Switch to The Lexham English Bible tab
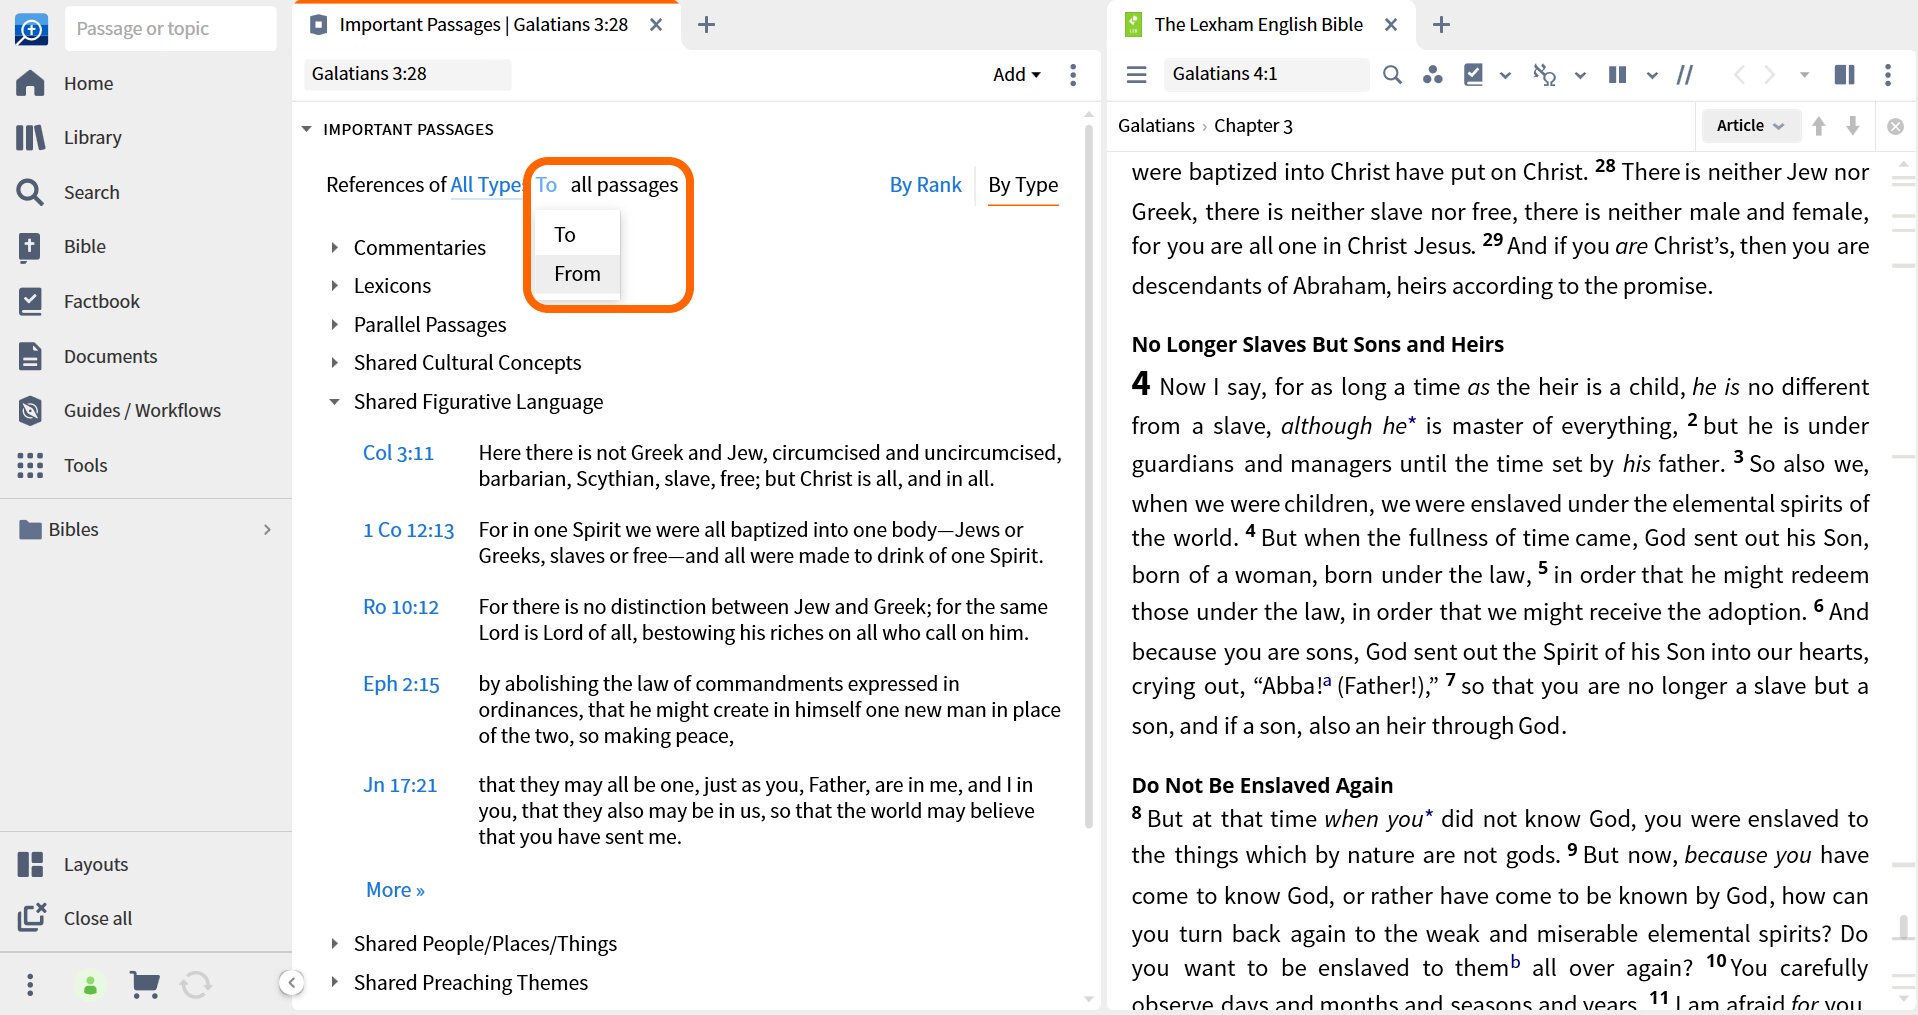Image resolution: width=1918 pixels, height=1015 pixels. (1256, 24)
